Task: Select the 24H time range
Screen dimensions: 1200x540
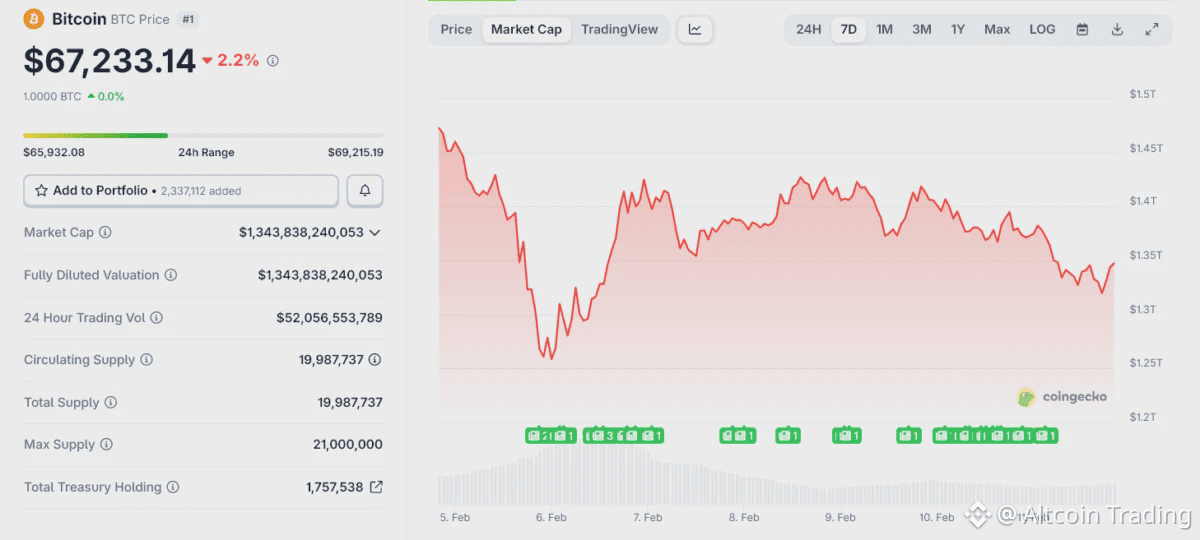Action: point(808,29)
